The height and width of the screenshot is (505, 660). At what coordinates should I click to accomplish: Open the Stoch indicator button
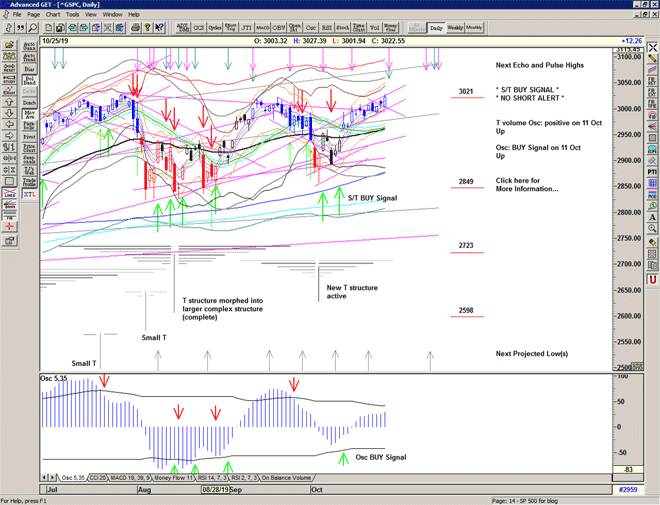(x=343, y=28)
